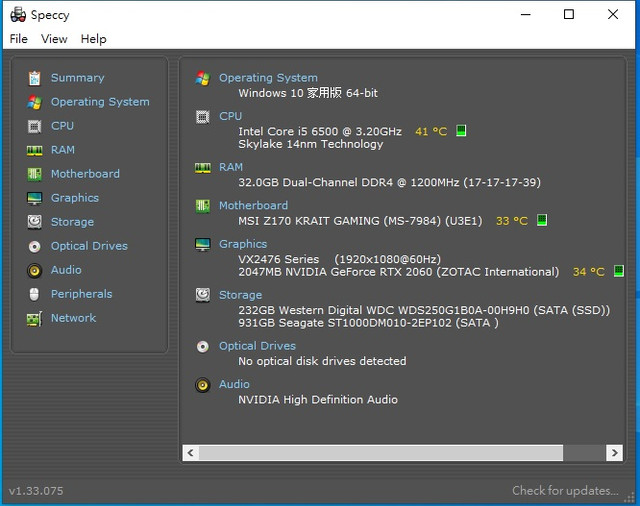Click the green temperature indicator next to 33 °C
The height and width of the screenshot is (506, 640).
[542, 220]
